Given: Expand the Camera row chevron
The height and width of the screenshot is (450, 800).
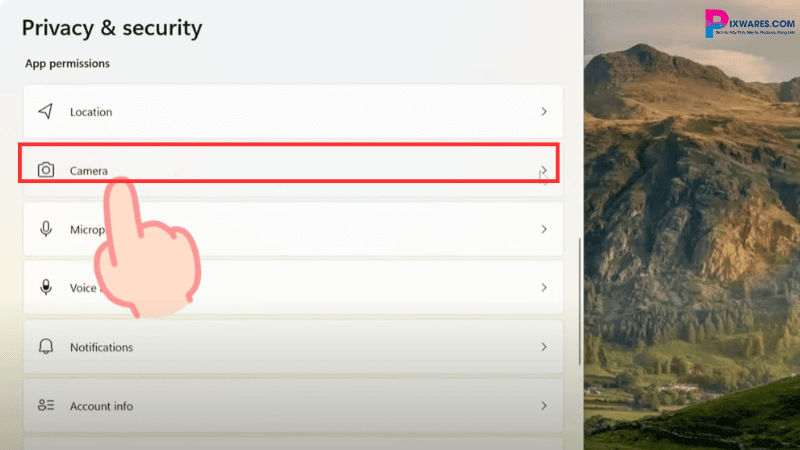Looking at the screenshot, I should click(544, 171).
